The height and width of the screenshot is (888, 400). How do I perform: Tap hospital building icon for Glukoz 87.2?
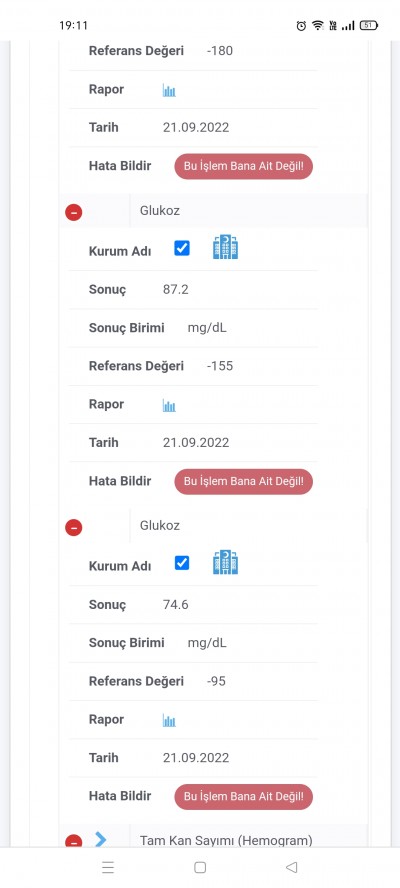click(225, 247)
